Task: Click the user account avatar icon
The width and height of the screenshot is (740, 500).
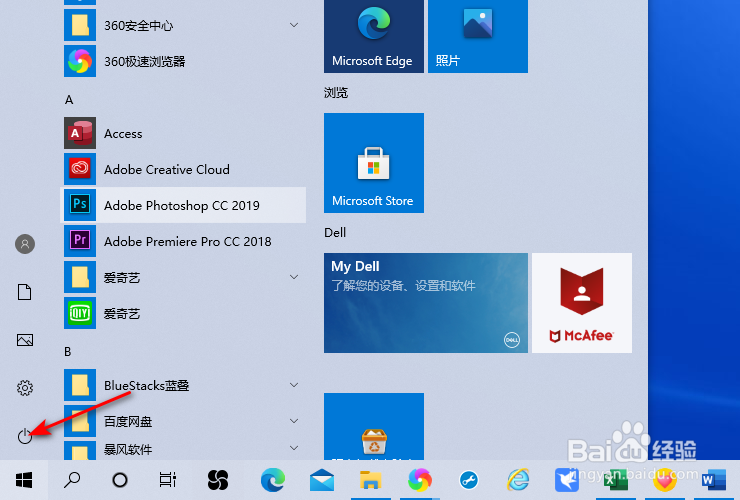Action: (x=25, y=244)
